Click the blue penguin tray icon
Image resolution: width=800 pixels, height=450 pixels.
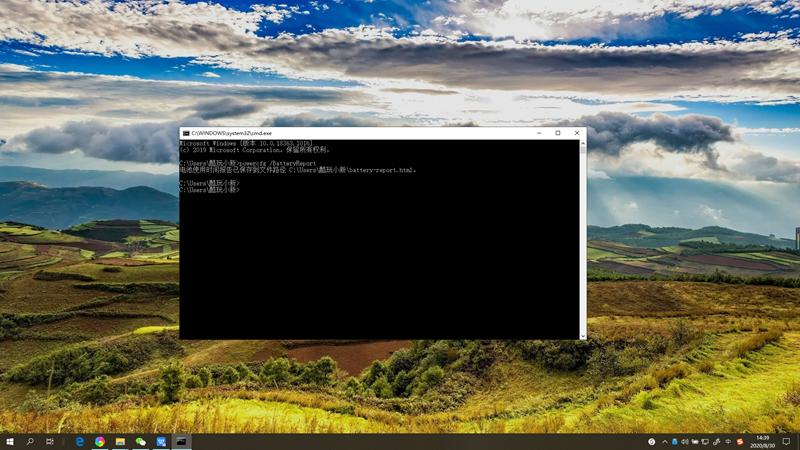pos(674,442)
